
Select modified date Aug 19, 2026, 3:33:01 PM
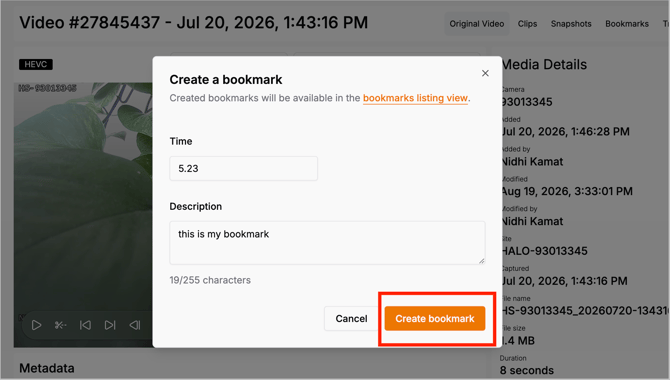click(x=567, y=191)
